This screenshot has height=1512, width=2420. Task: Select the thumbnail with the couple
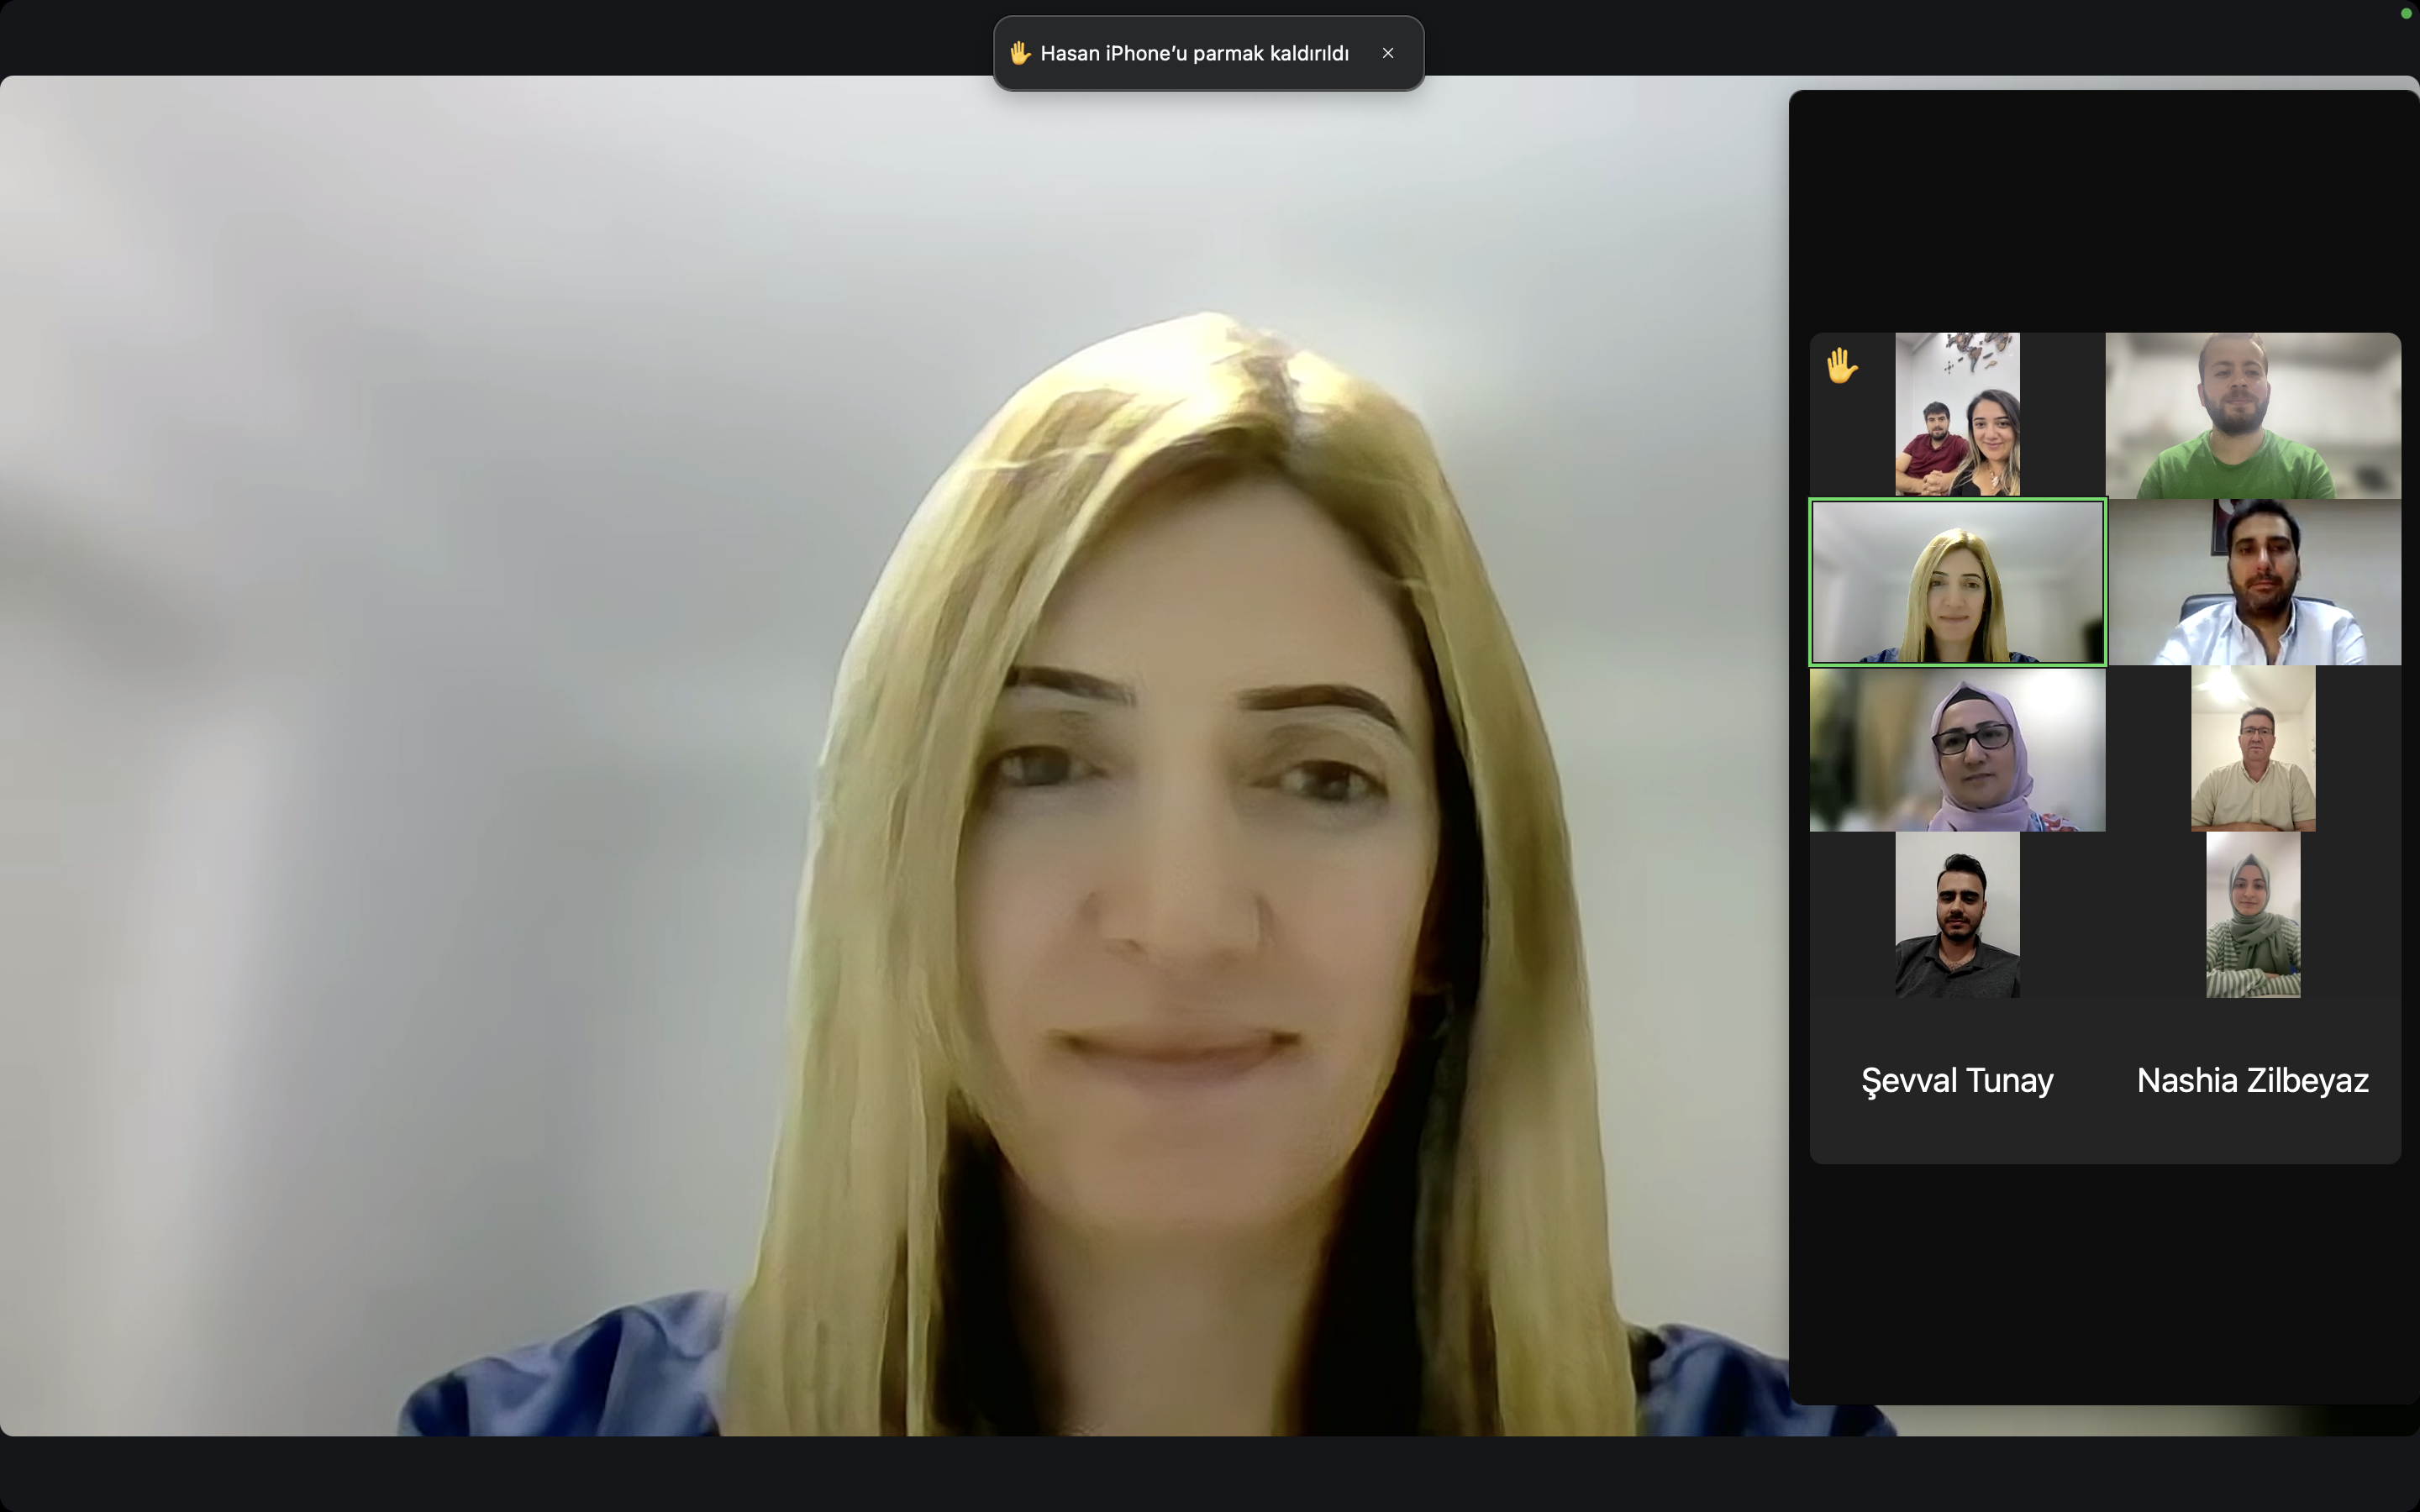1957,415
